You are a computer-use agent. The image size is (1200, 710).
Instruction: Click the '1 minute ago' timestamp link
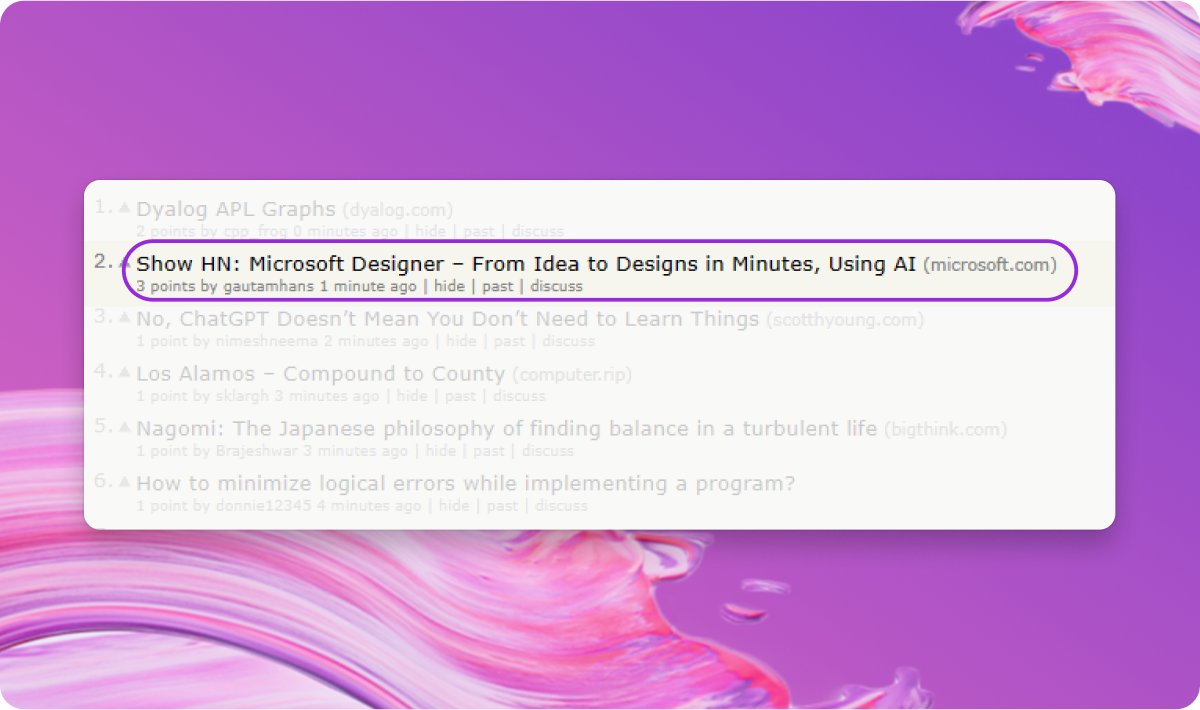point(368,286)
